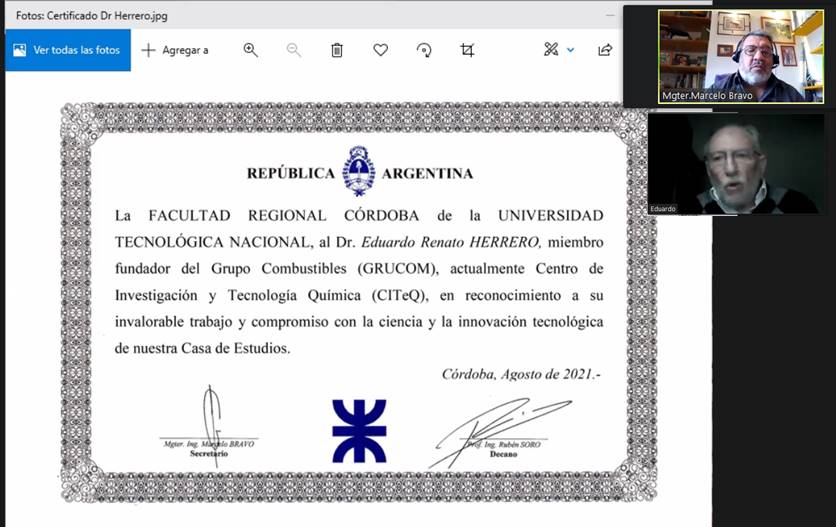Click the 'Mgter.Marcelo Bravo' name label
This screenshot has height=527, width=836.
coord(707,95)
